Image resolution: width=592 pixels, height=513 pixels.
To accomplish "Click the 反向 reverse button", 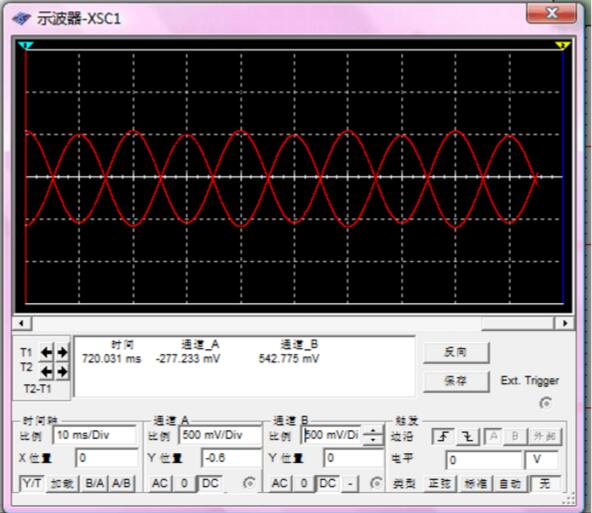I will point(456,352).
